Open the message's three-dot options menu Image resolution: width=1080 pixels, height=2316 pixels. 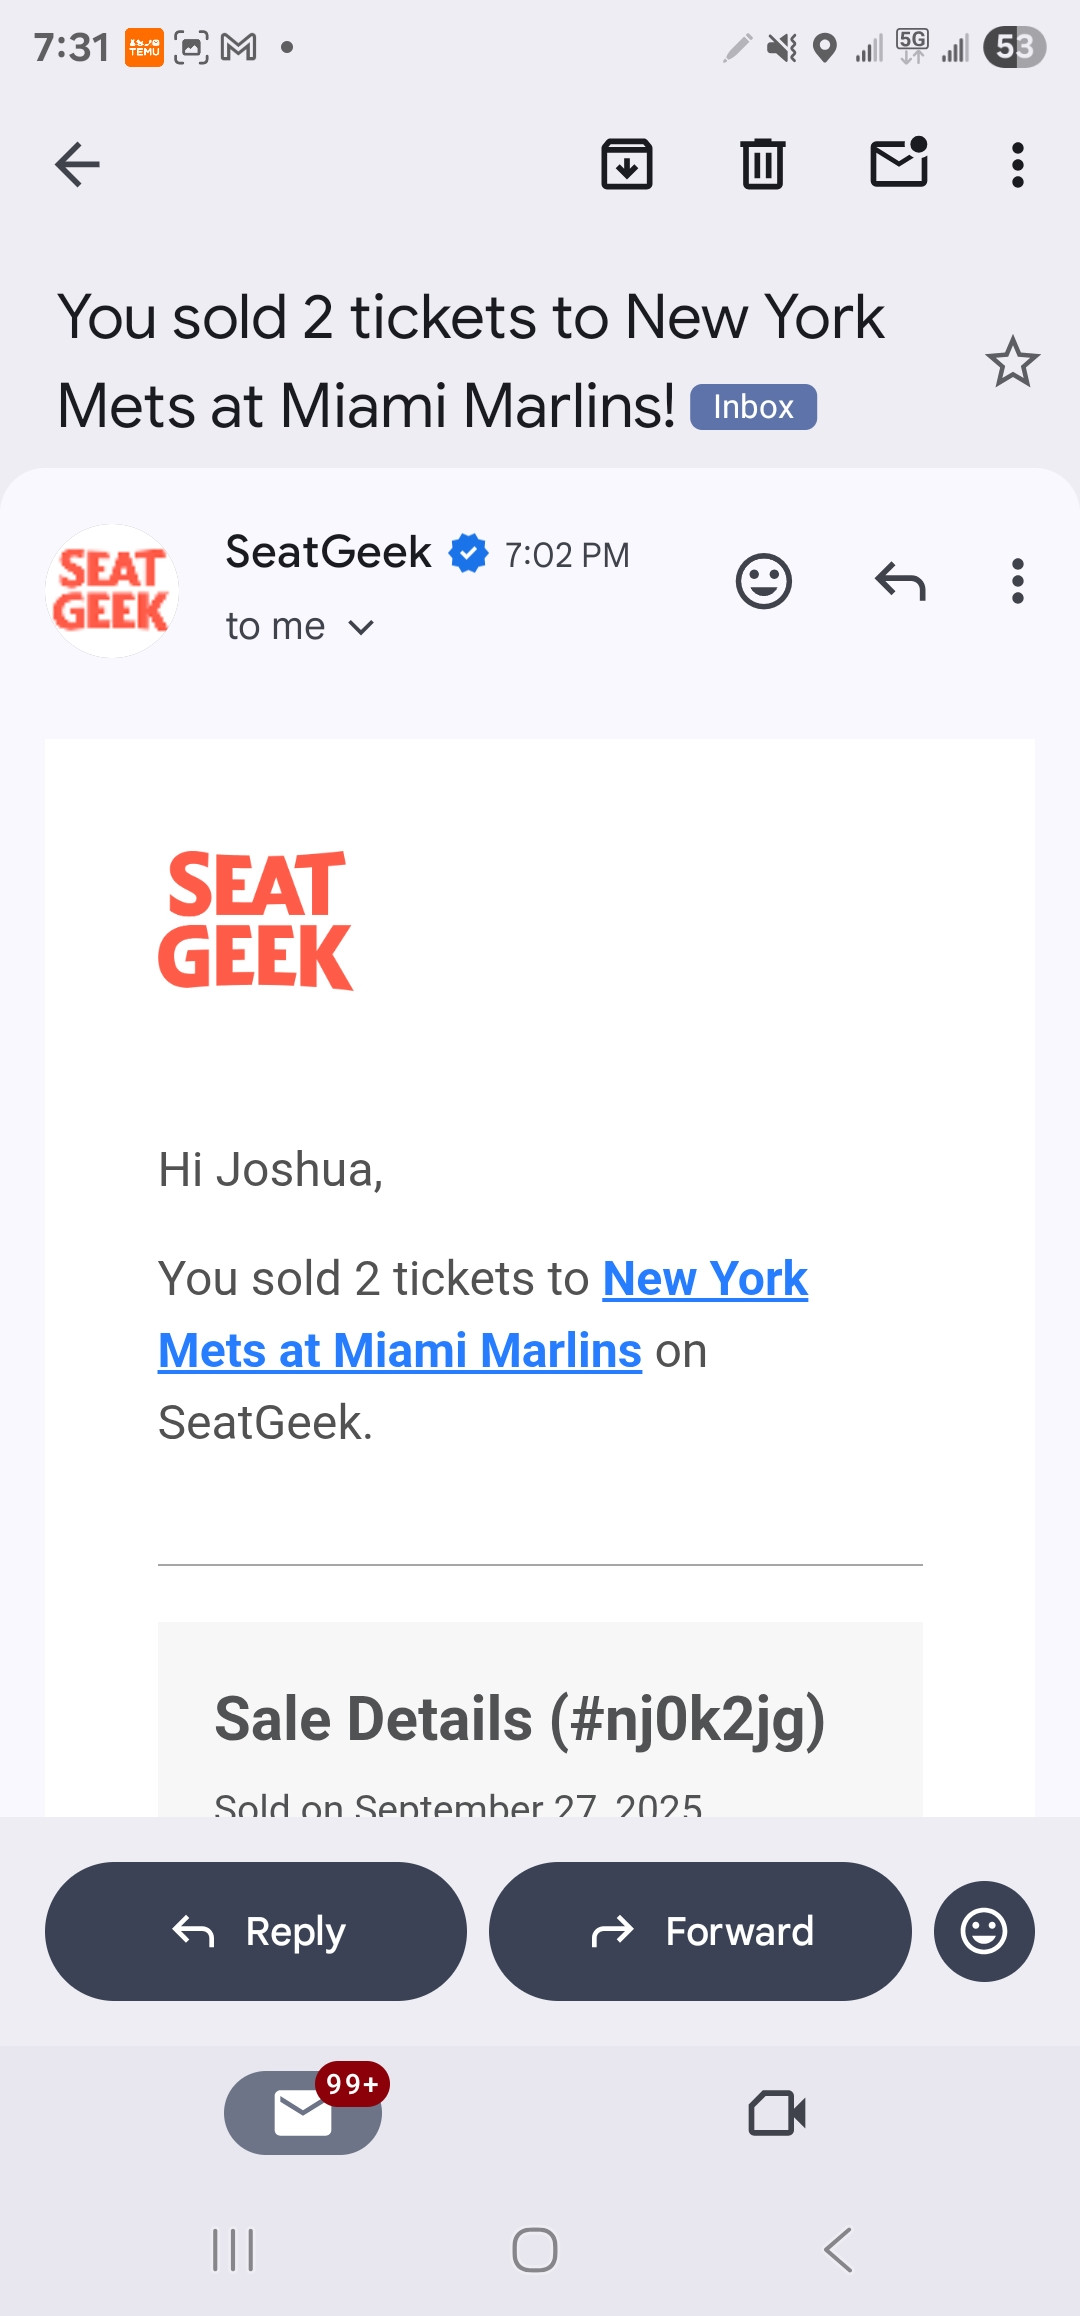click(x=1017, y=581)
